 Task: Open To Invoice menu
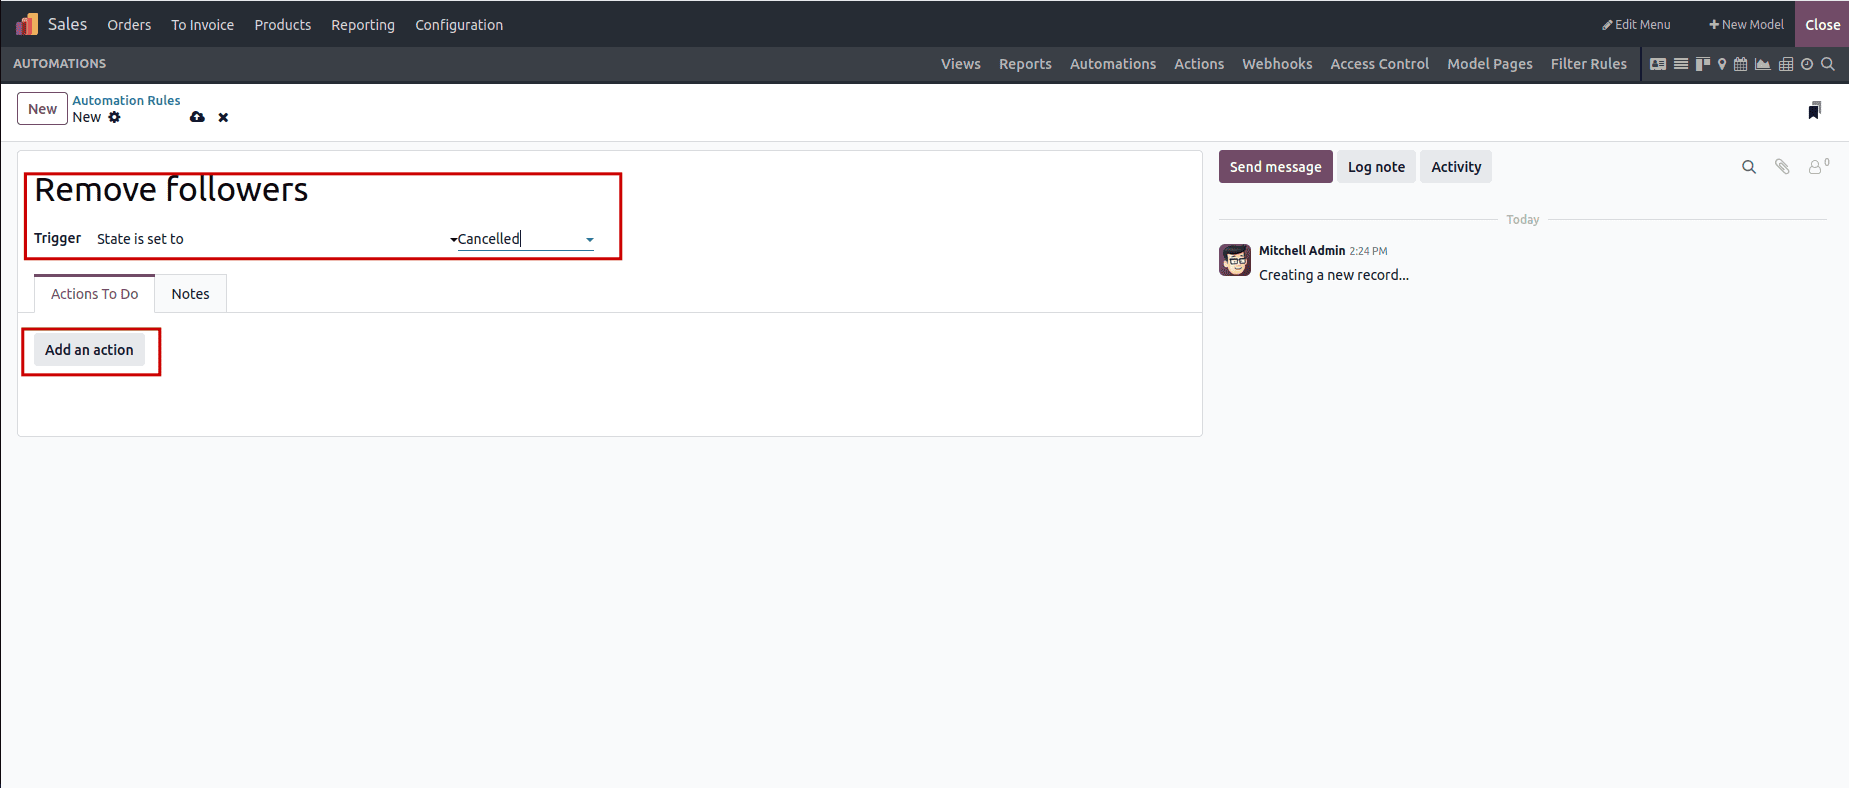(x=202, y=25)
